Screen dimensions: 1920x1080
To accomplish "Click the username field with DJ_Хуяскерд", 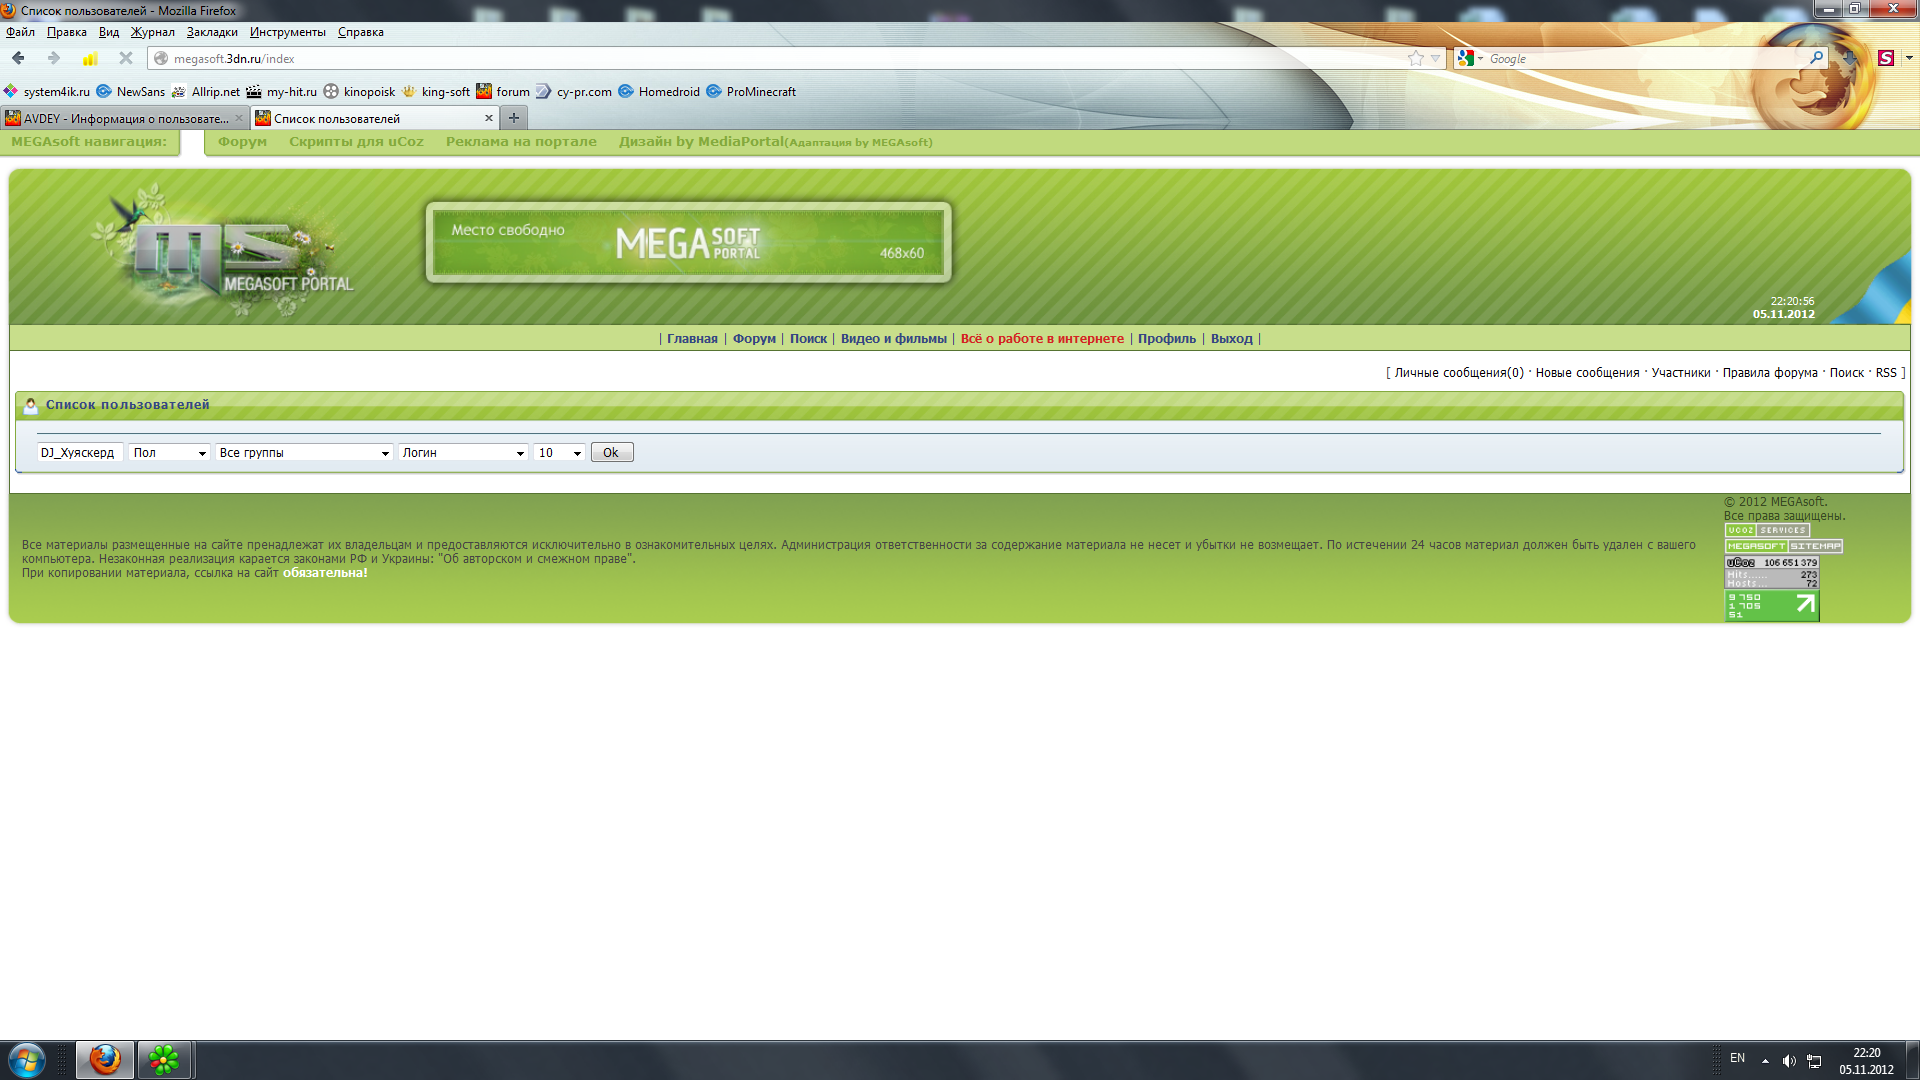I will [x=79, y=453].
